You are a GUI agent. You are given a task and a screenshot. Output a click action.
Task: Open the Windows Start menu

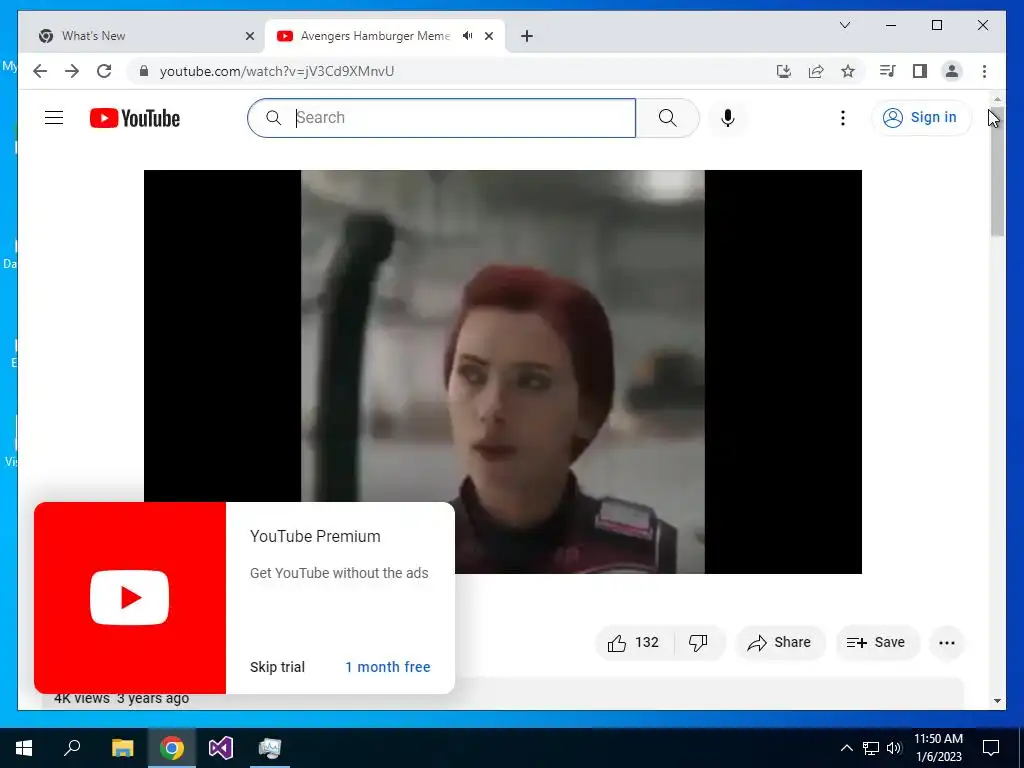[x=24, y=748]
